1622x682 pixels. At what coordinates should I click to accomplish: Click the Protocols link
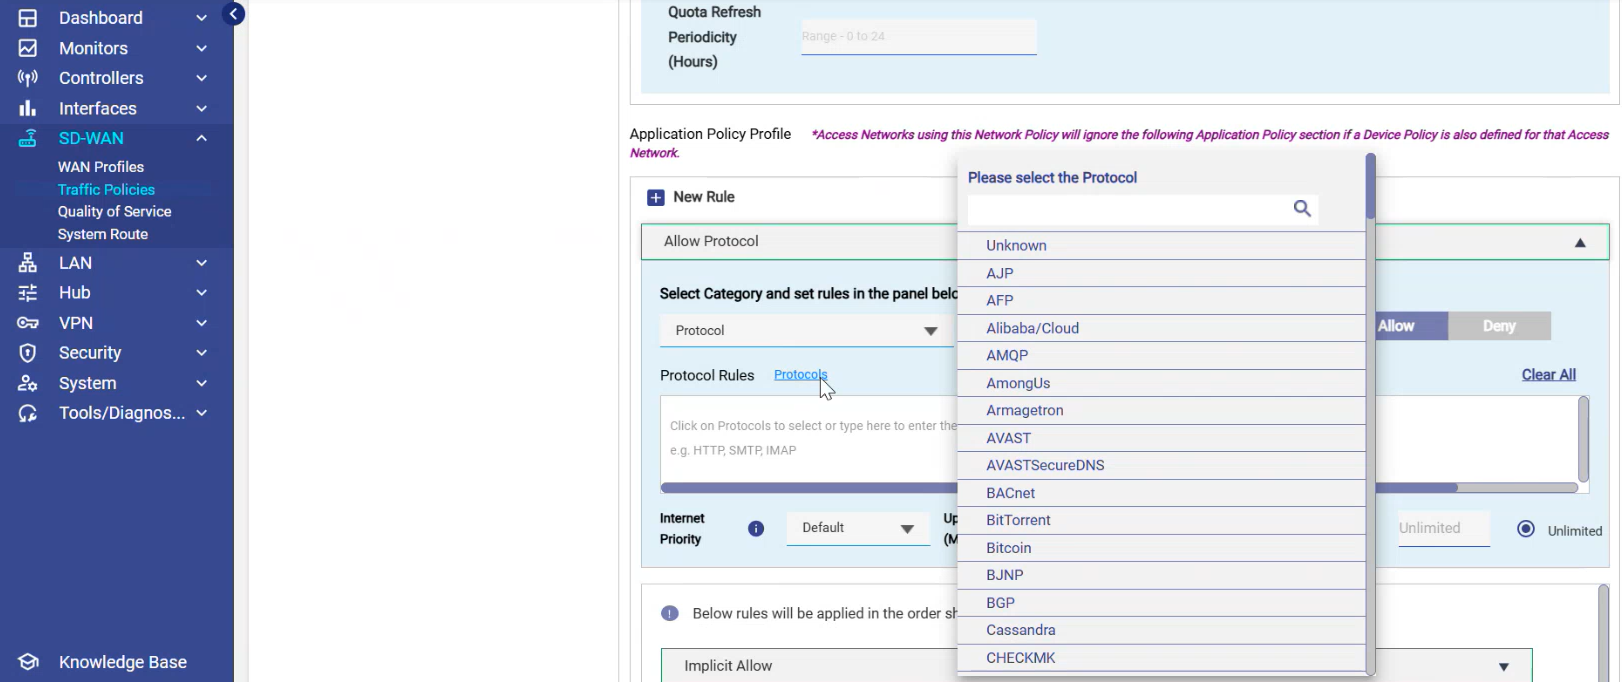pos(800,375)
